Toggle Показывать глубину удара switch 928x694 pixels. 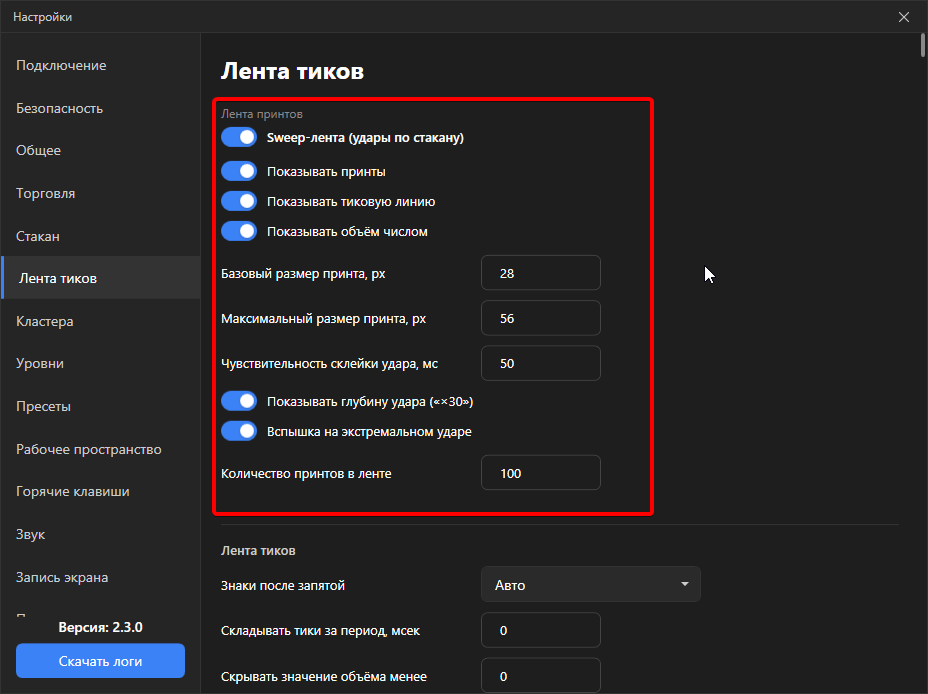click(239, 401)
